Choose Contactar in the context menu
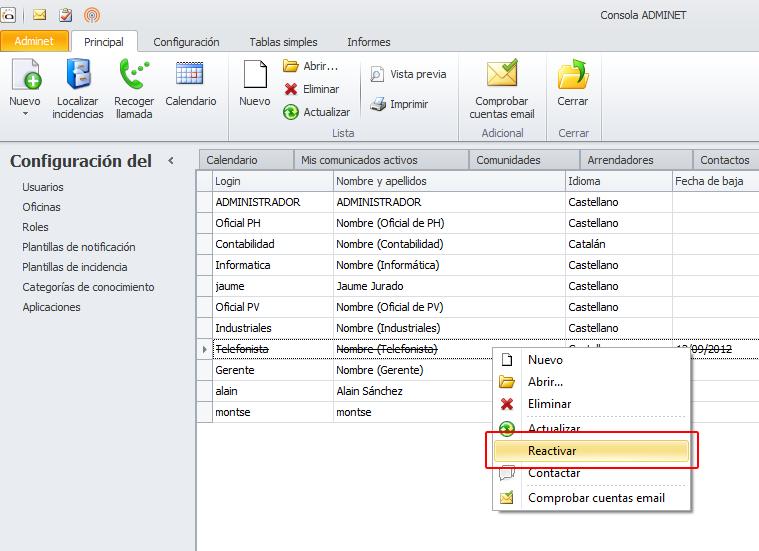This screenshot has width=759, height=551. point(554,473)
